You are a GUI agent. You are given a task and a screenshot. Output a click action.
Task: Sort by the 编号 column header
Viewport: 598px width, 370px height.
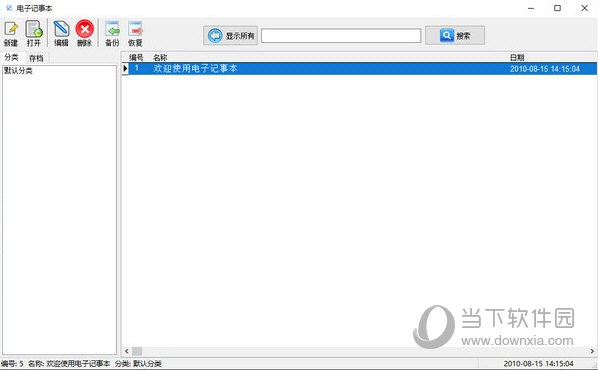(136, 58)
